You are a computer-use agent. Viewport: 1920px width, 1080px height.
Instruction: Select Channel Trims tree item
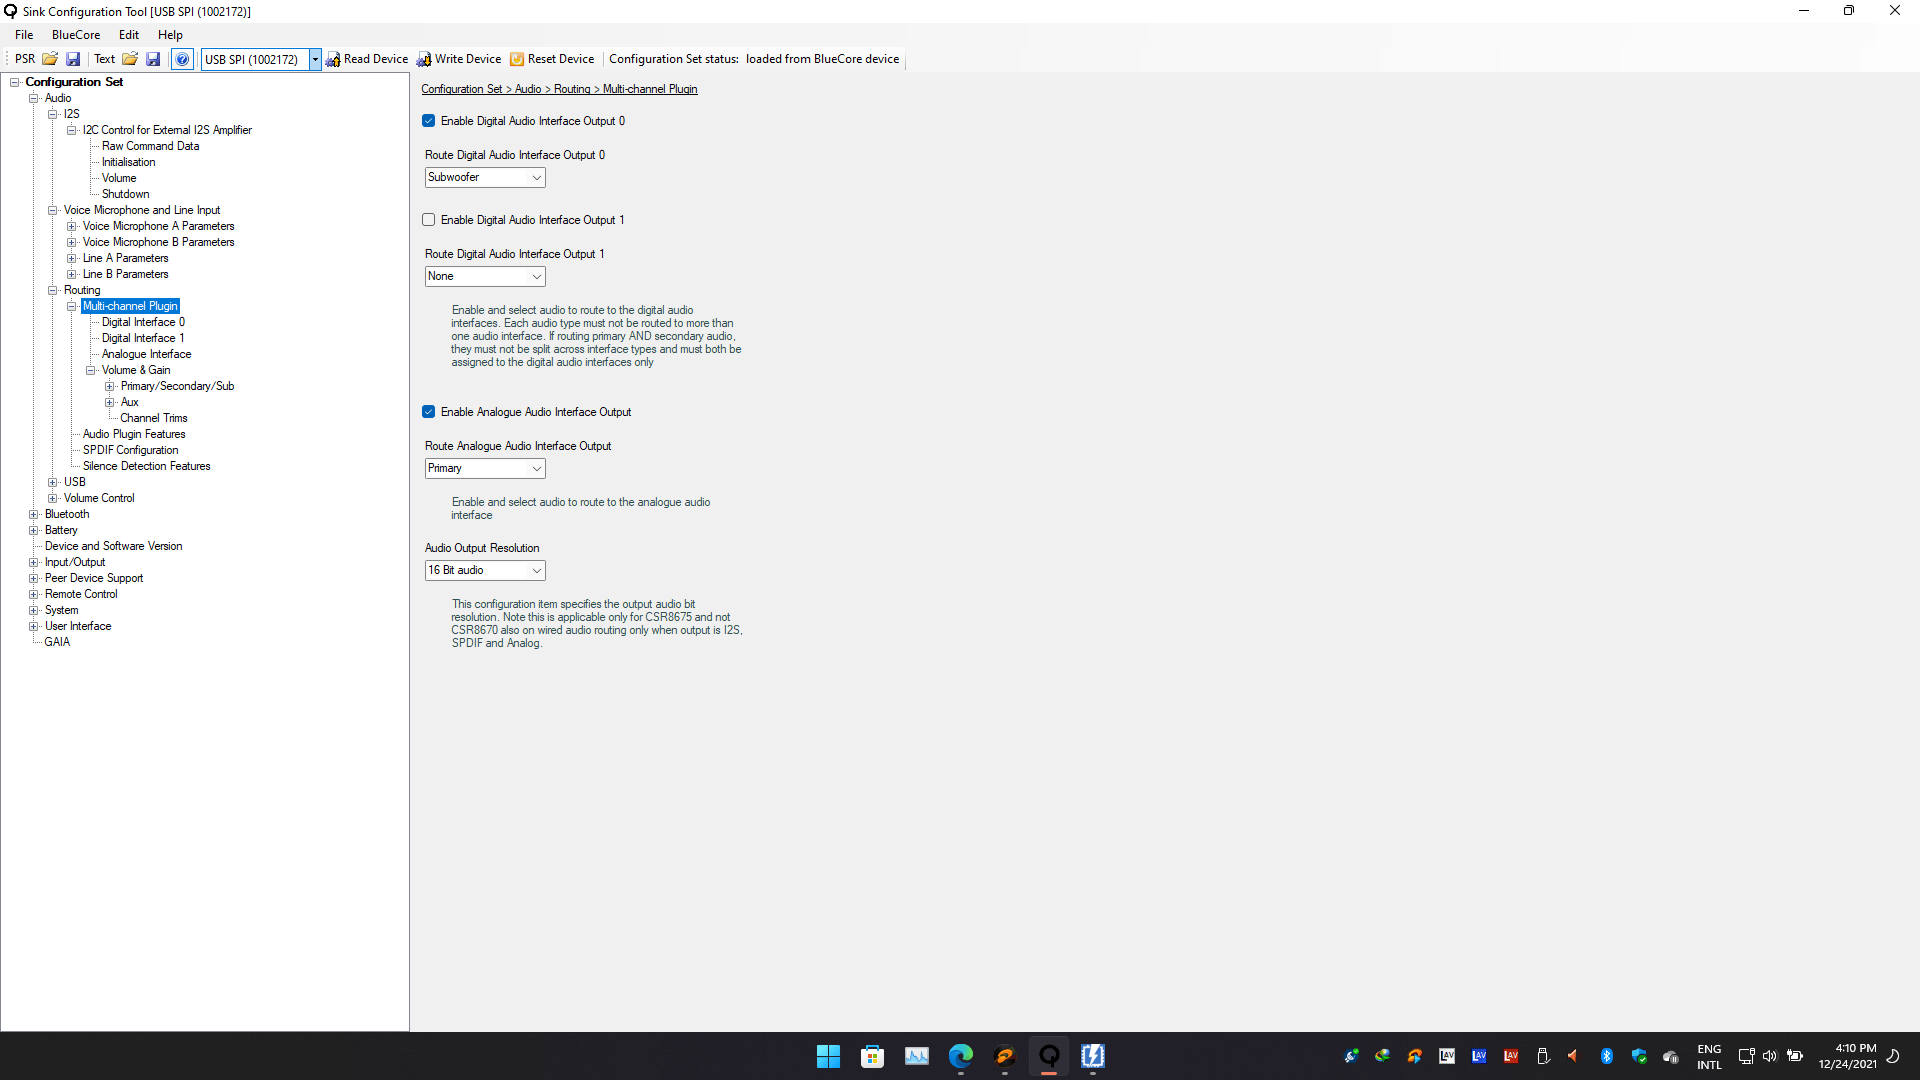154,418
